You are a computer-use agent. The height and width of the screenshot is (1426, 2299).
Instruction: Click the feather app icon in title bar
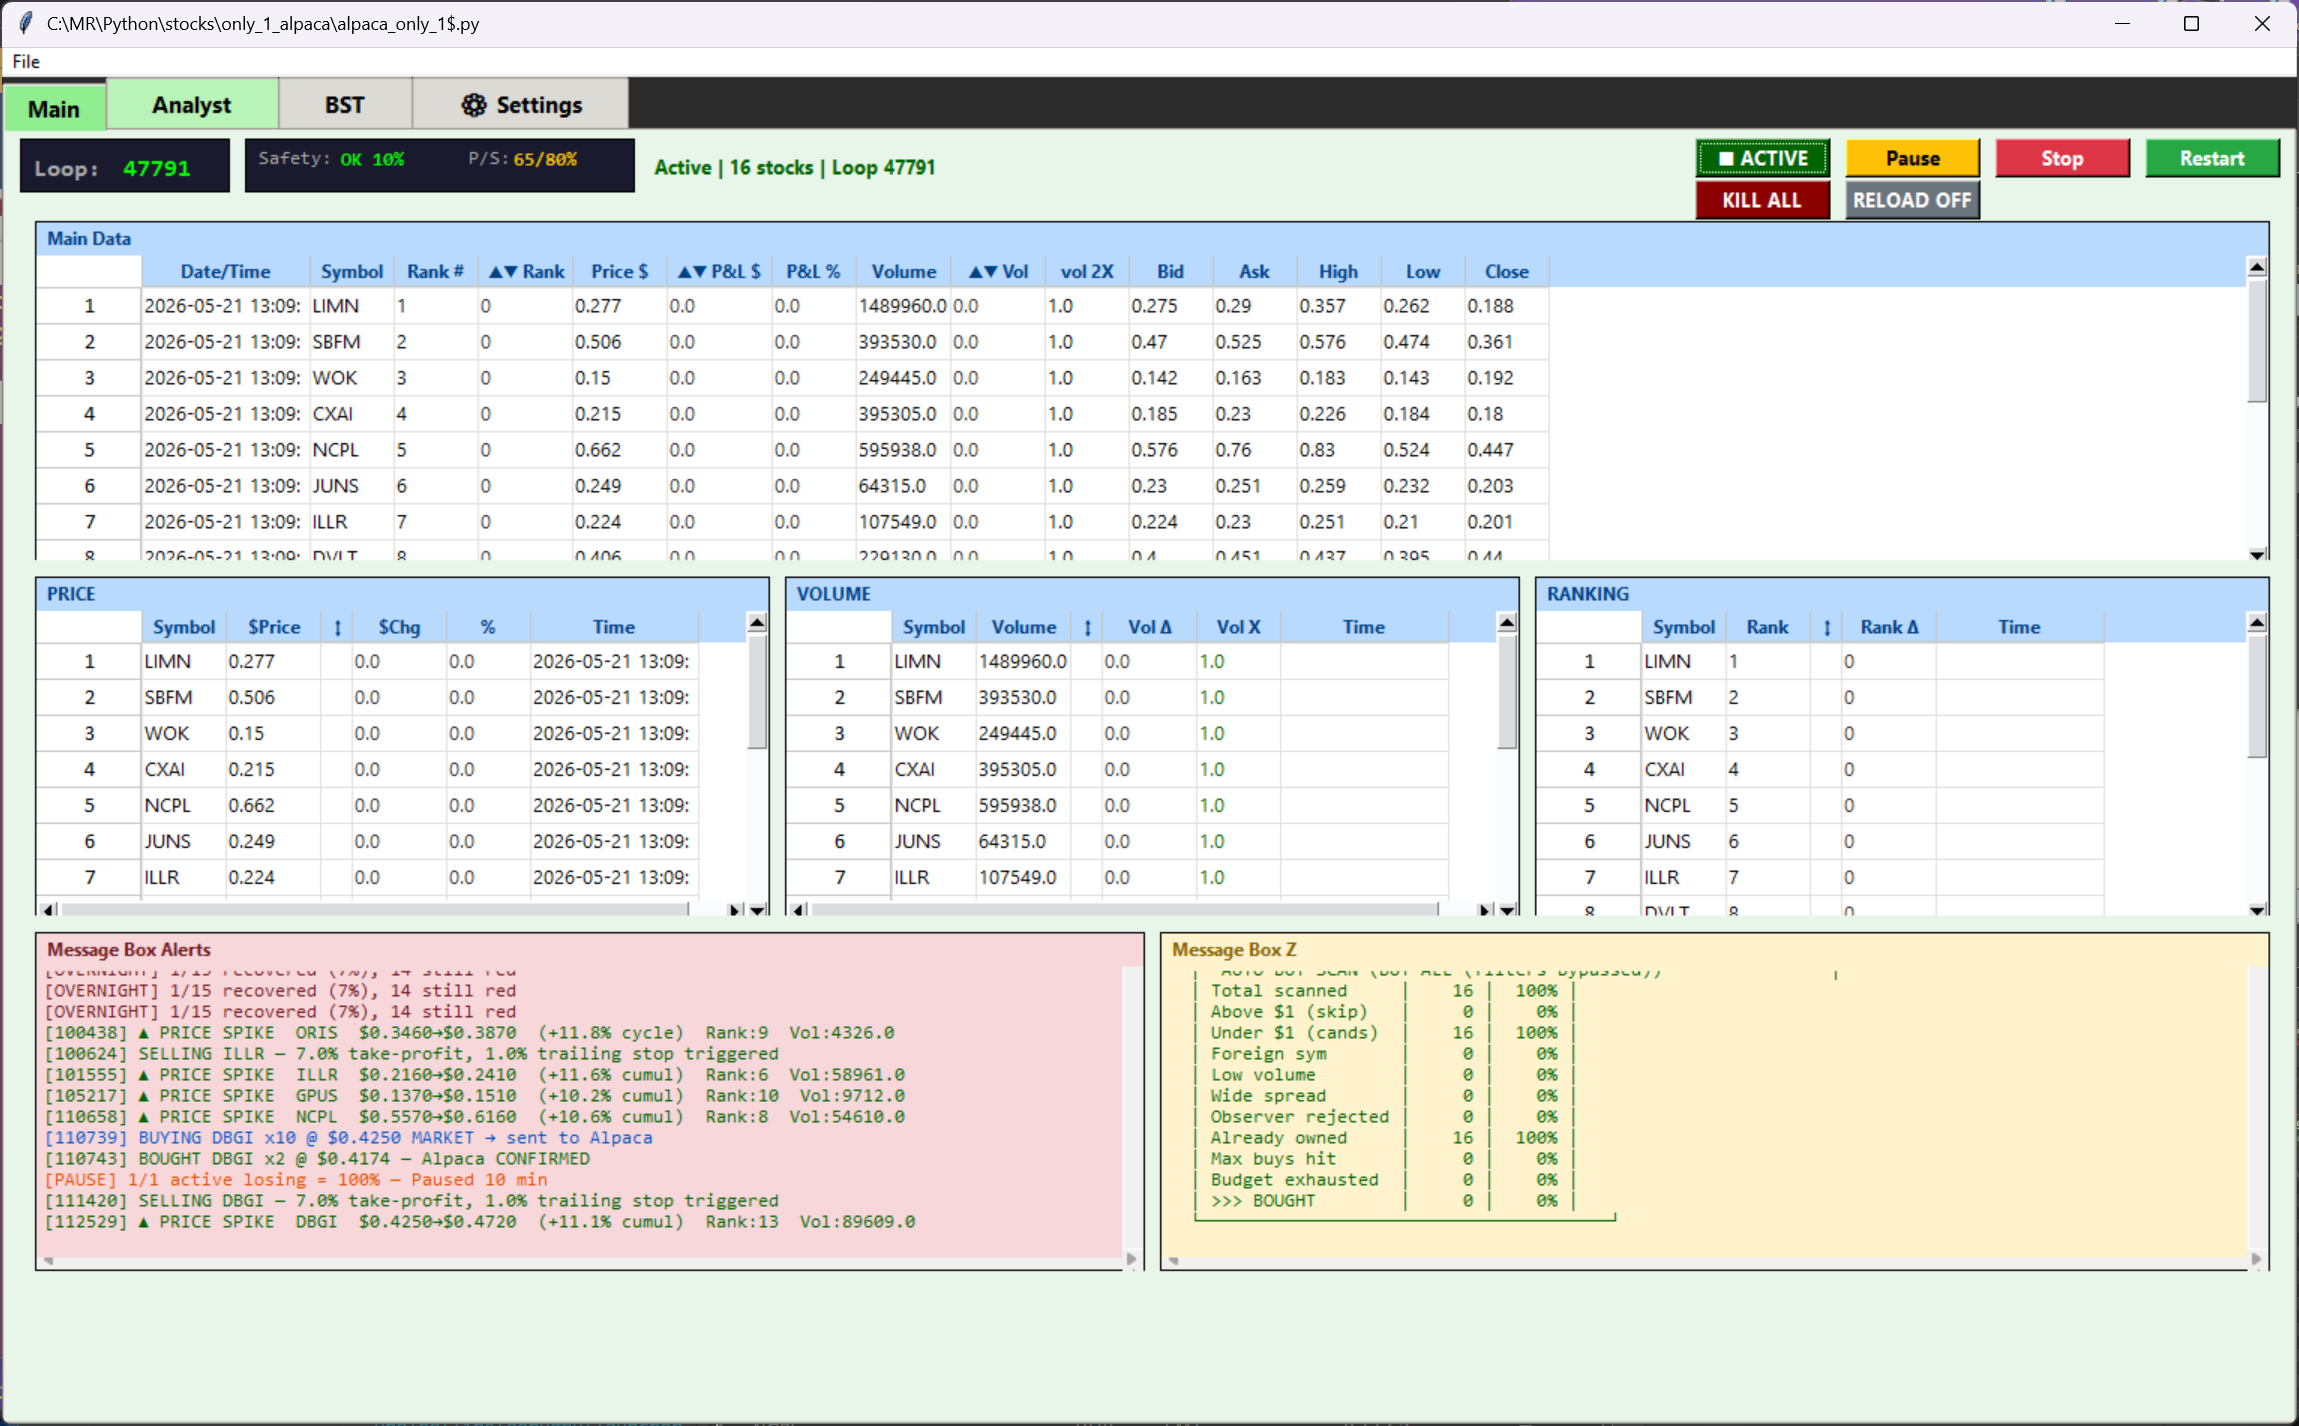[x=25, y=23]
